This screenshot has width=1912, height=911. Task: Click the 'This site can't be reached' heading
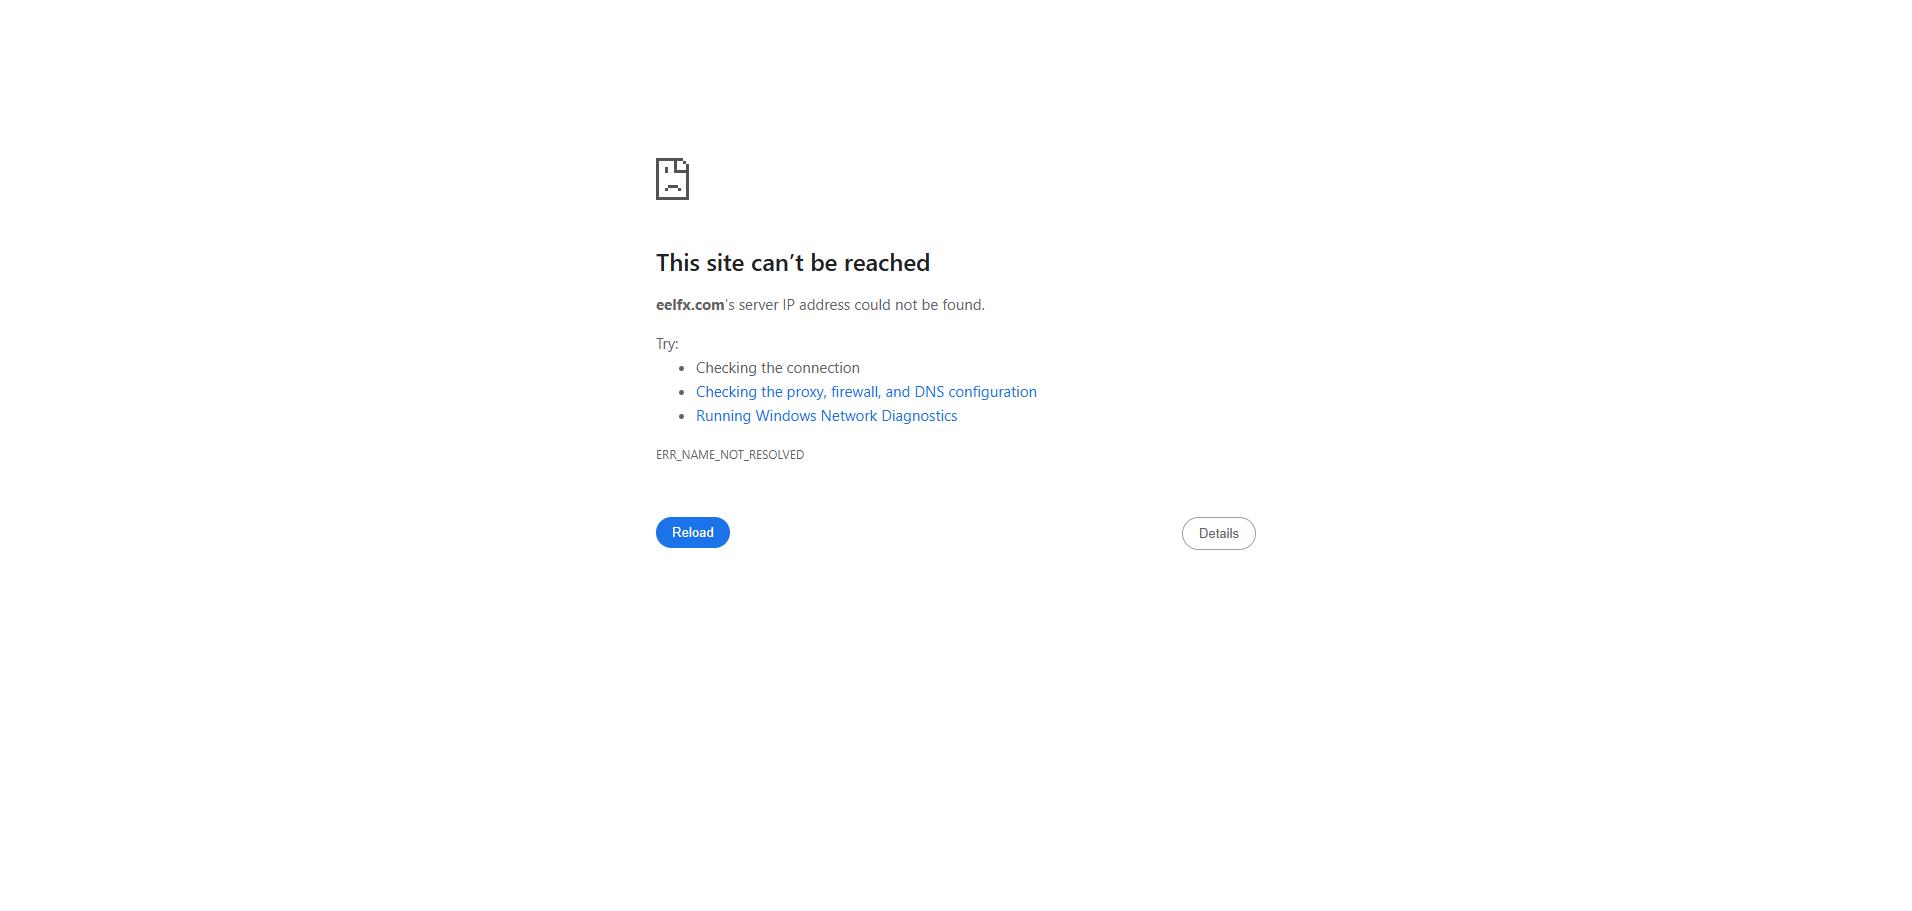click(x=793, y=263)
